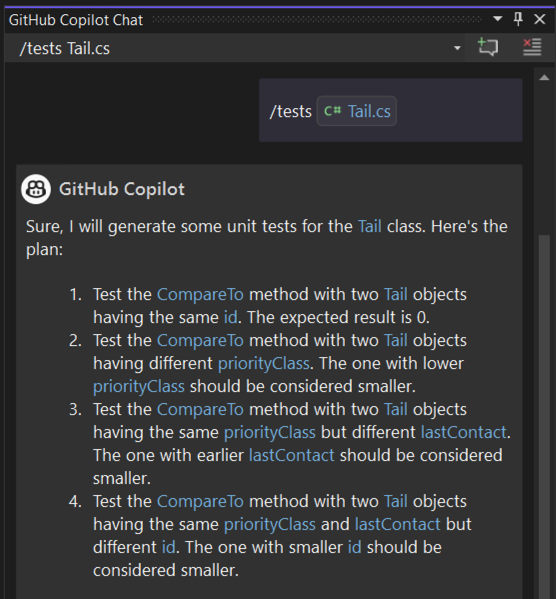Click the scroll up arrow

tap(544, 78)
